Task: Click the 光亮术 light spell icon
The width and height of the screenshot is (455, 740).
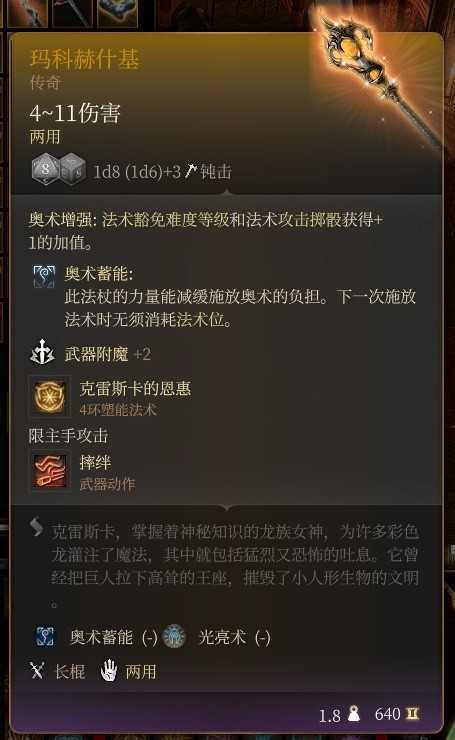Action: click(x=174, y=636)
